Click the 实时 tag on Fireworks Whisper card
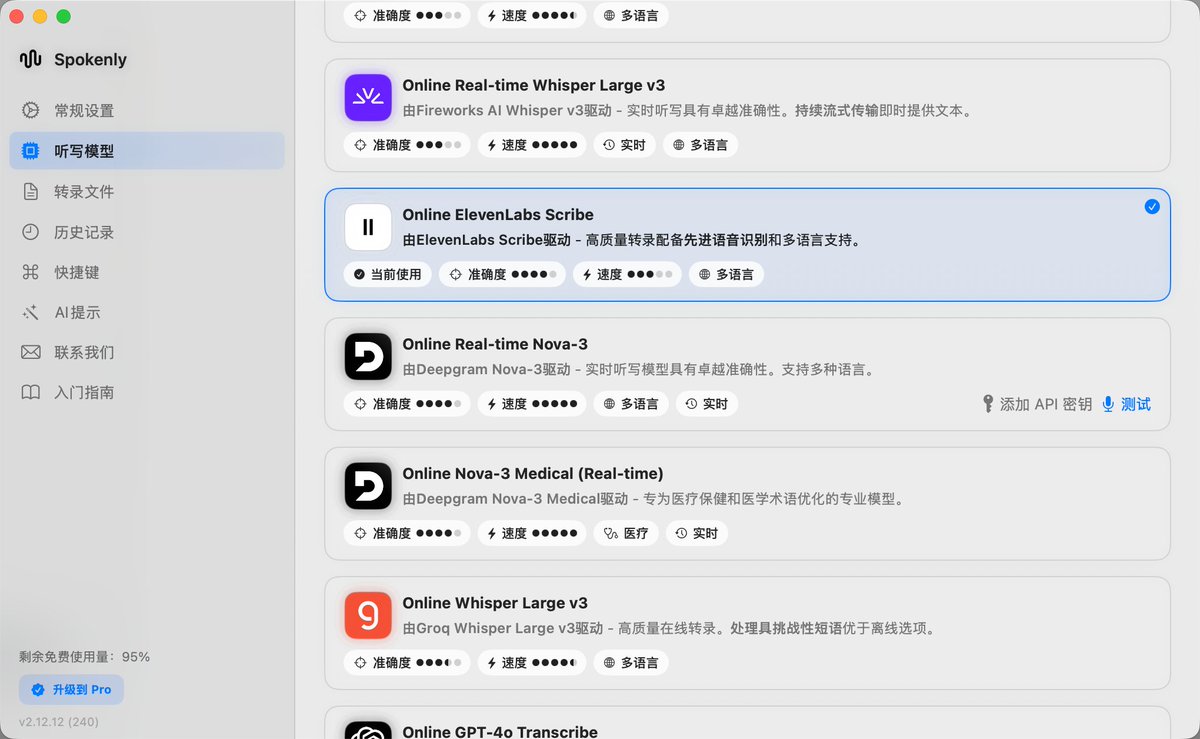The image size is (1200, 739). coord(625,145)
